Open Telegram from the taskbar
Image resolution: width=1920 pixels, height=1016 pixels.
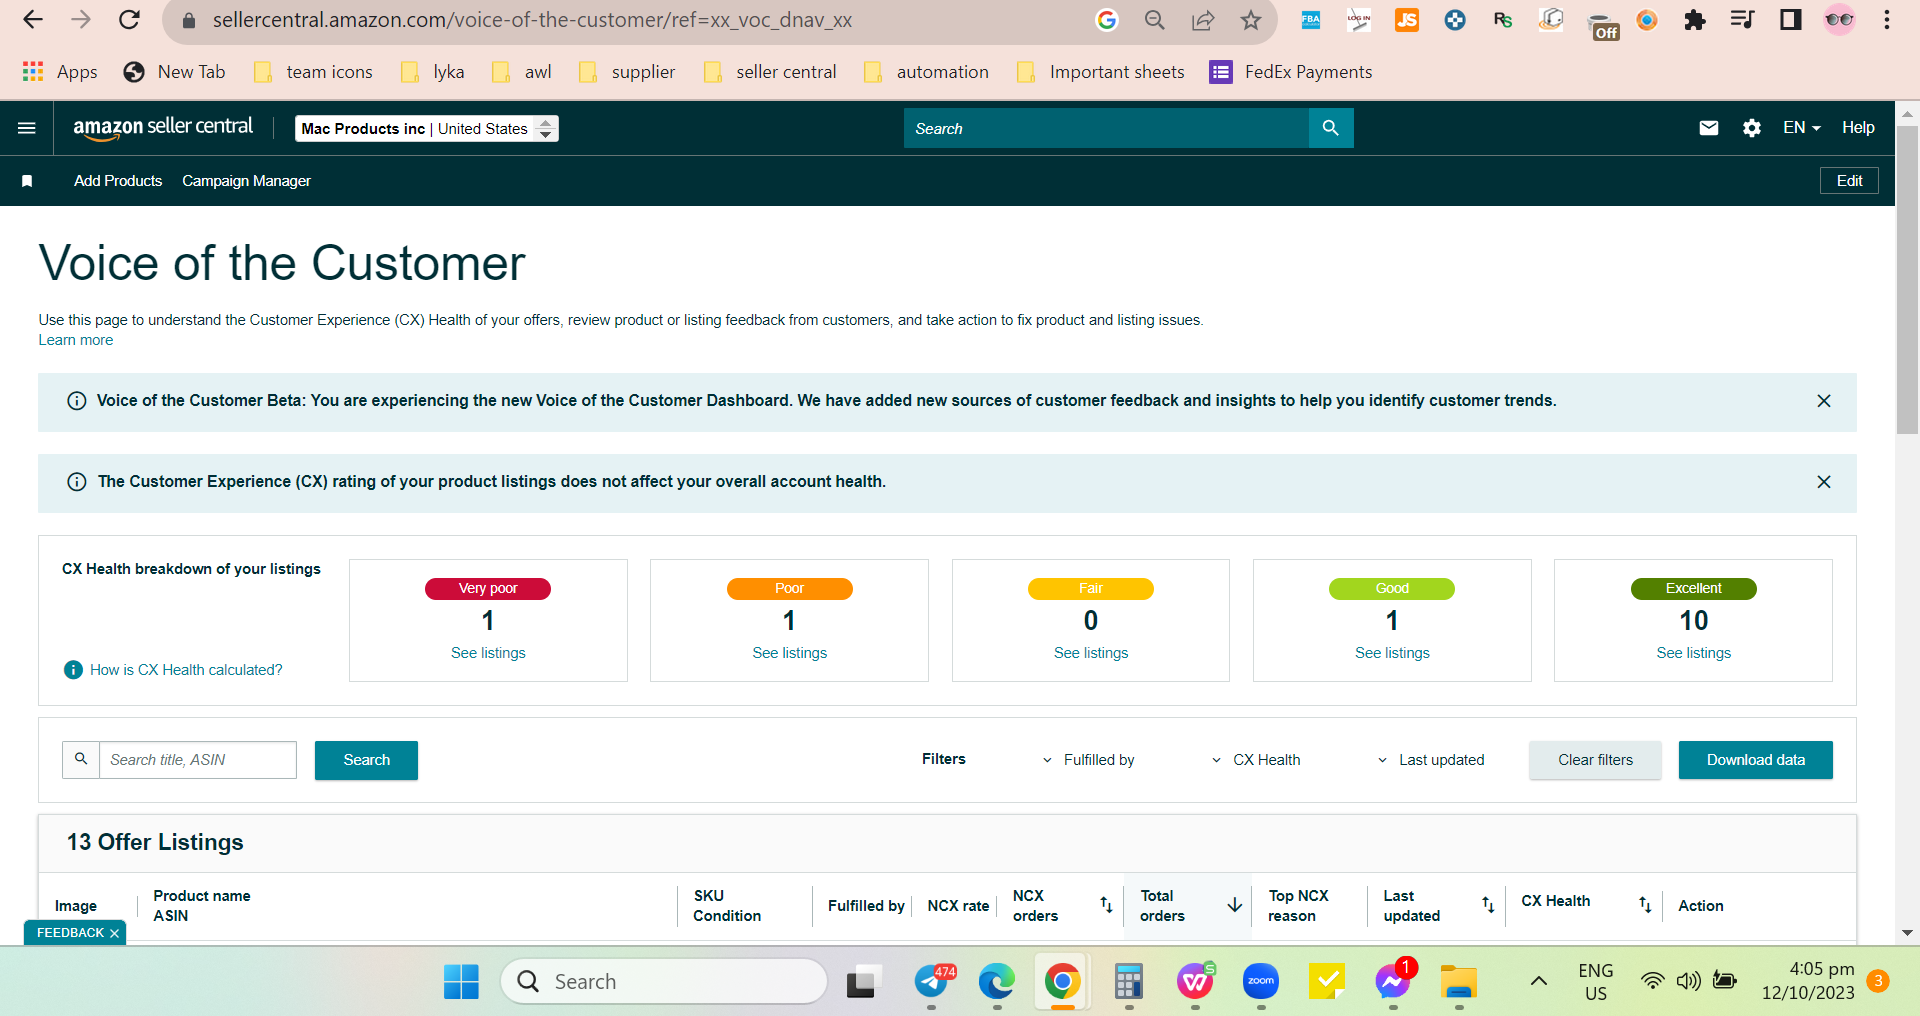coord(934,982)
